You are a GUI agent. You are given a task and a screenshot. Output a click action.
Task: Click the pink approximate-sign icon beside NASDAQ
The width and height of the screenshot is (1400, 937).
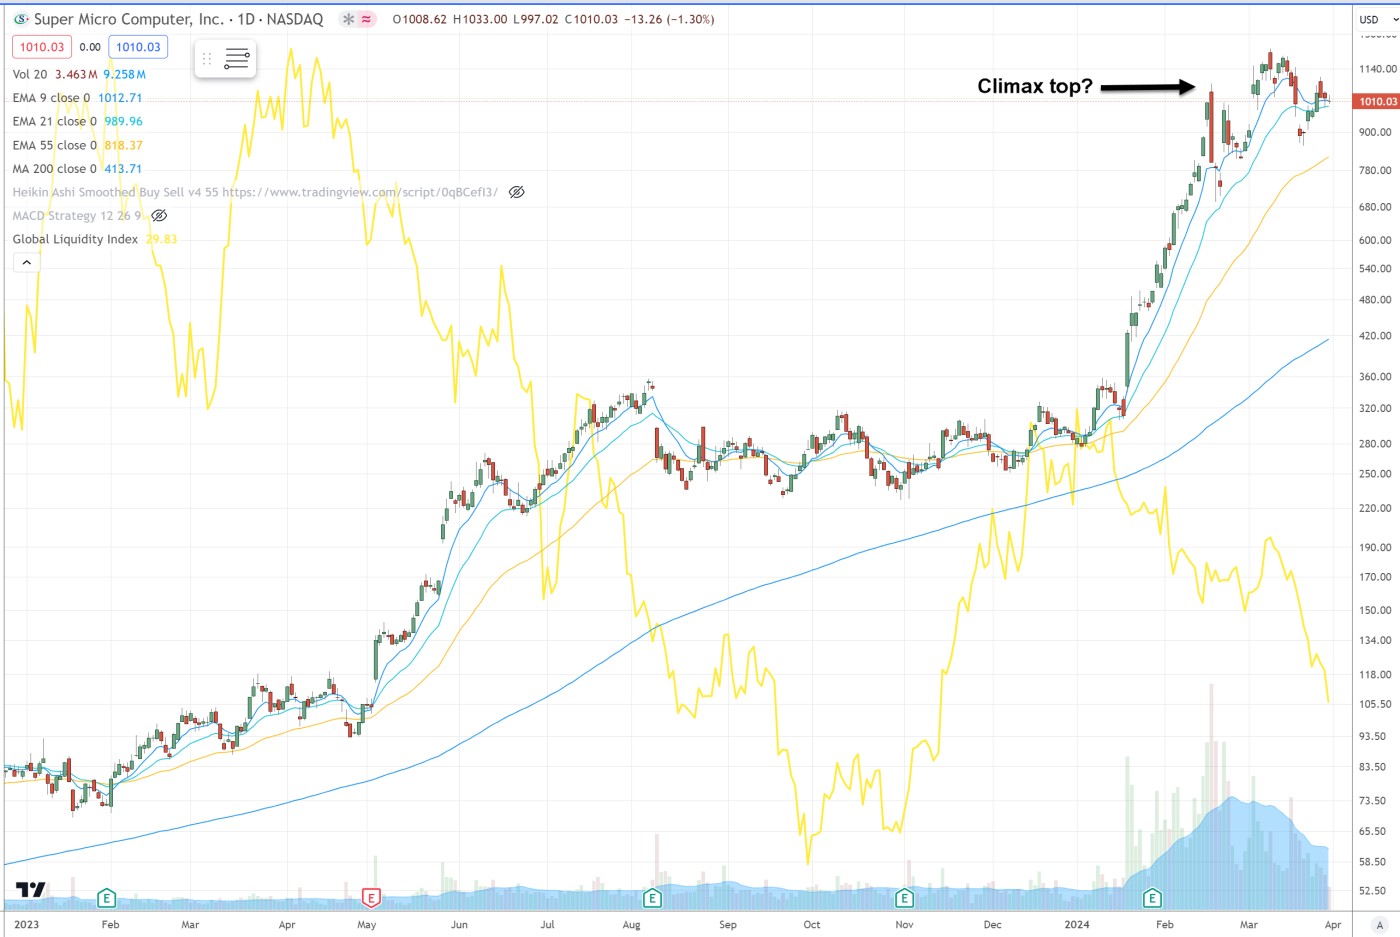coord(367,19)
